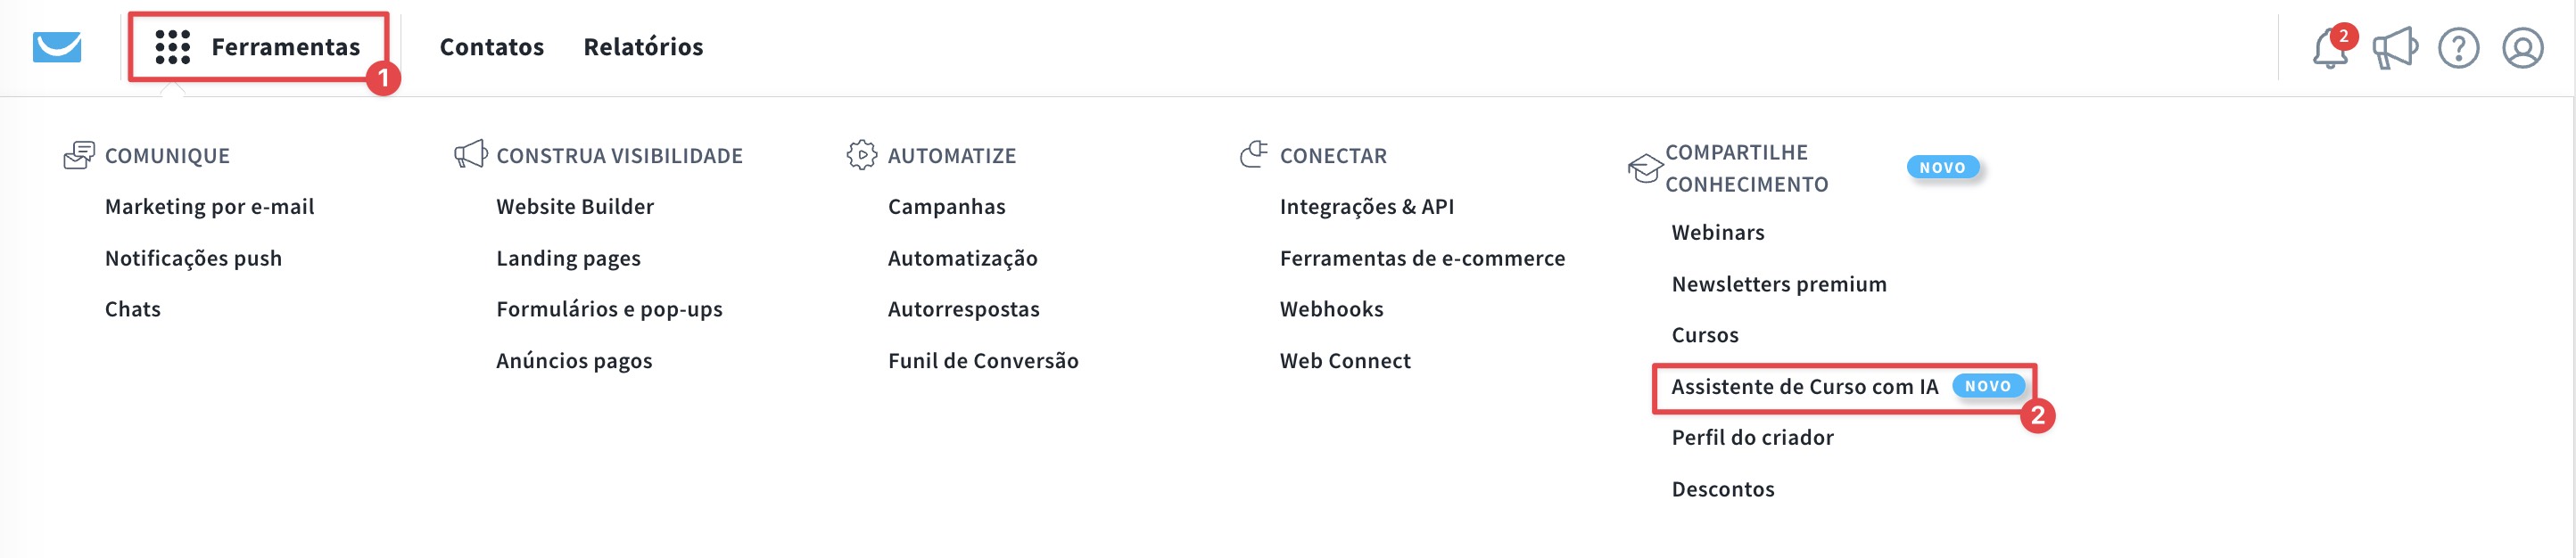Go to Integrações & API
The height and width of the screenshot is (558, 2576).
[1366, 207]
